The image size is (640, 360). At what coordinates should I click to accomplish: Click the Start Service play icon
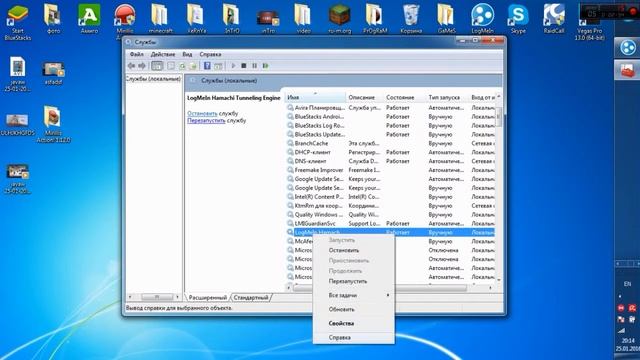point(233,66)
